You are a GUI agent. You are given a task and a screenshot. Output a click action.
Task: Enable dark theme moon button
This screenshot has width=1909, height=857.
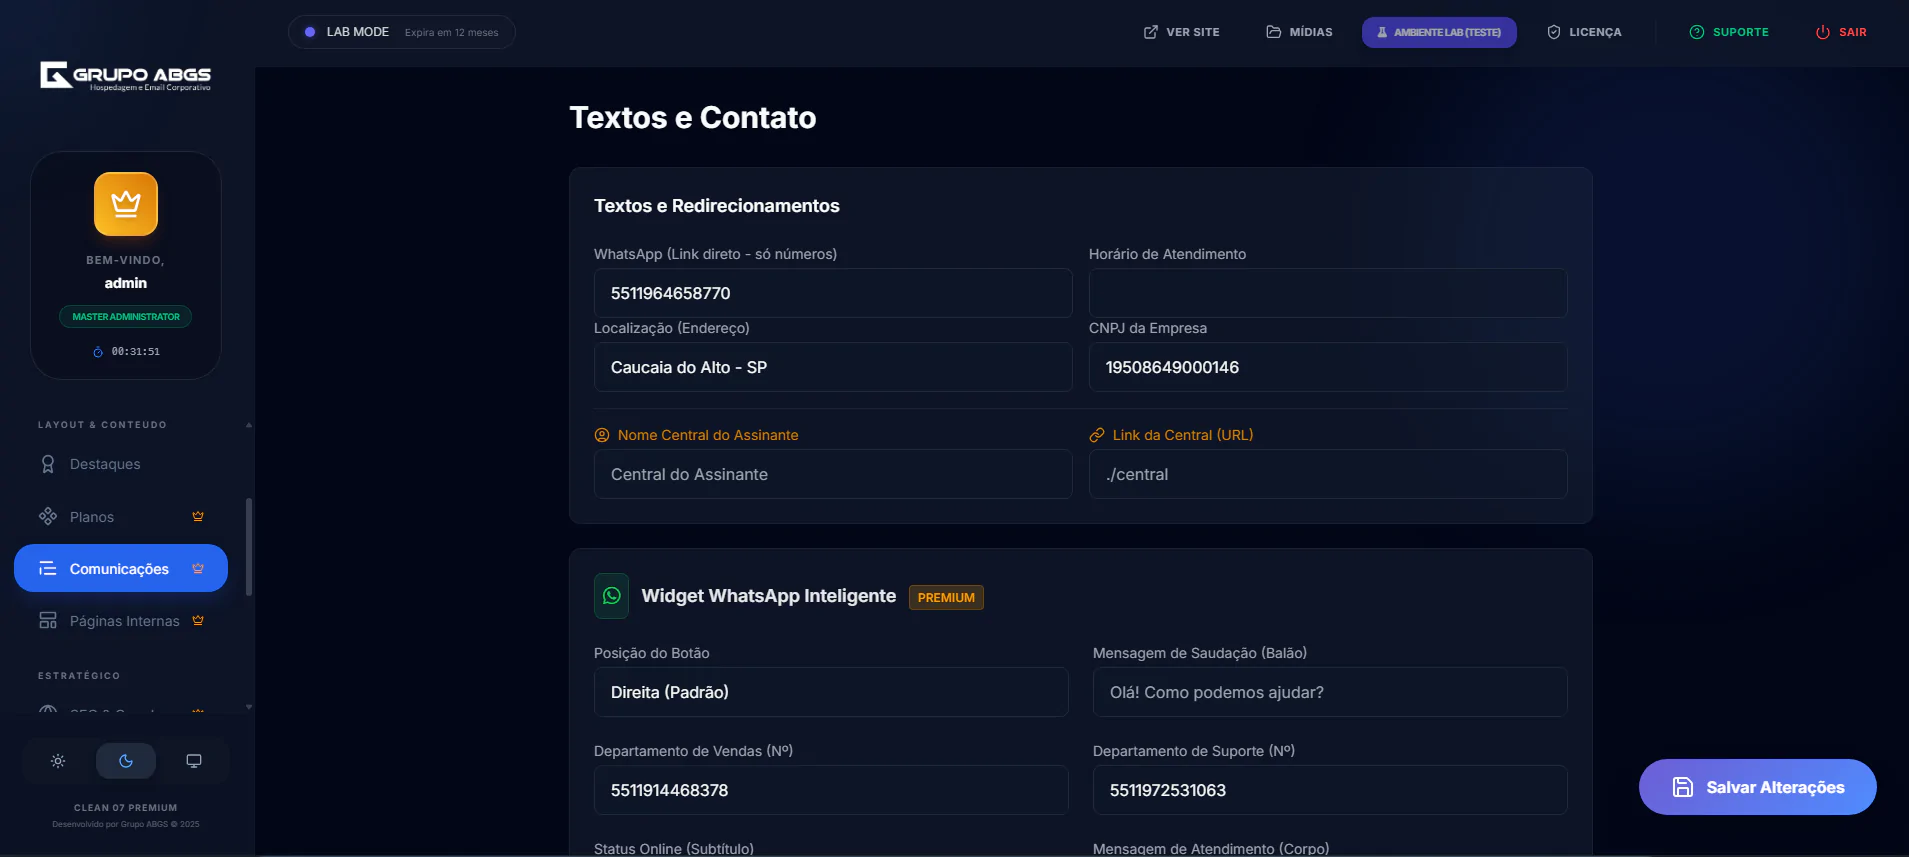tap(126, 761)
